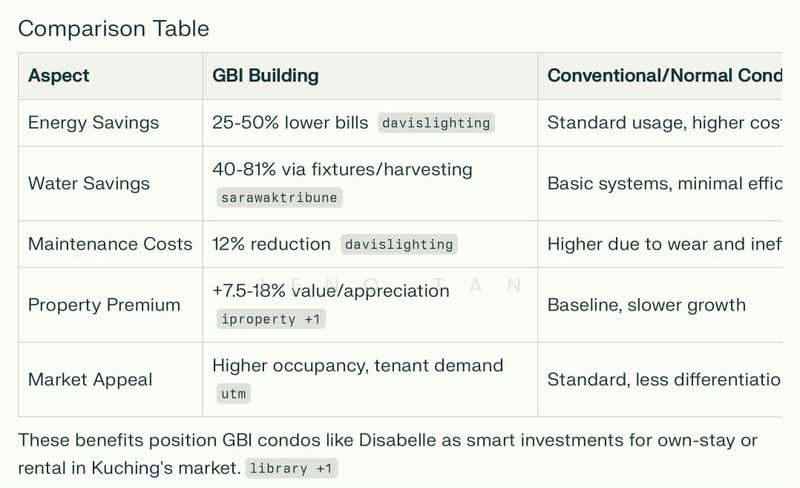Click the Conventional/Normal Condo column header
This screenshot has height=488, width=800.
664,76
